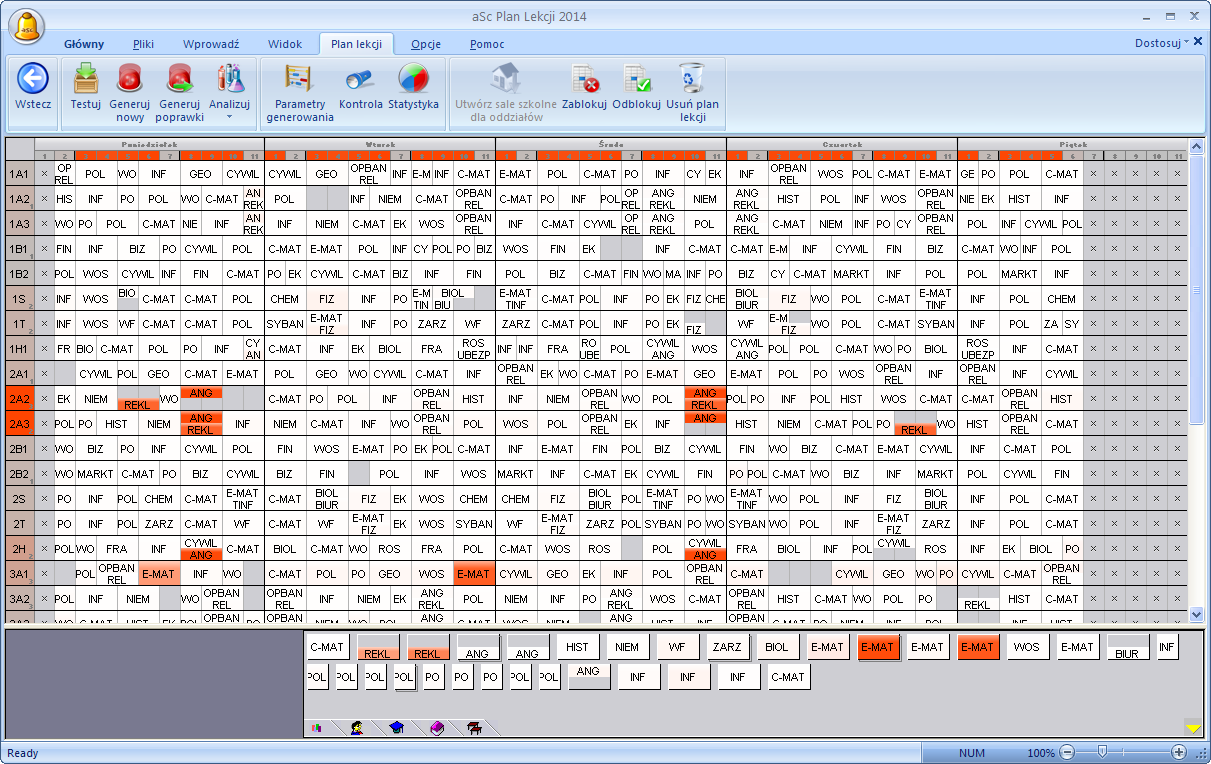The height and width of the screenshot is (764, 1211).
Task: Pick the unplaced ZARZ card
Action: pyautogui.click(x=728, y=647)
